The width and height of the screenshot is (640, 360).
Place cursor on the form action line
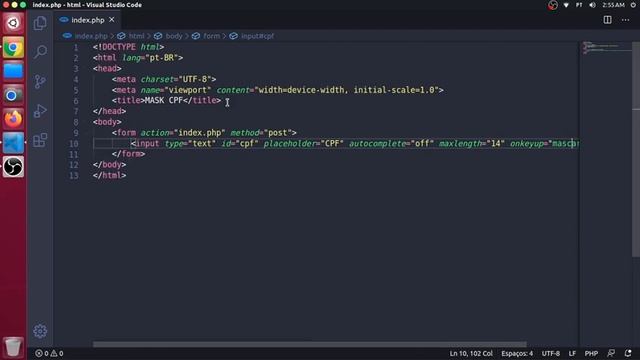(204, 133)
